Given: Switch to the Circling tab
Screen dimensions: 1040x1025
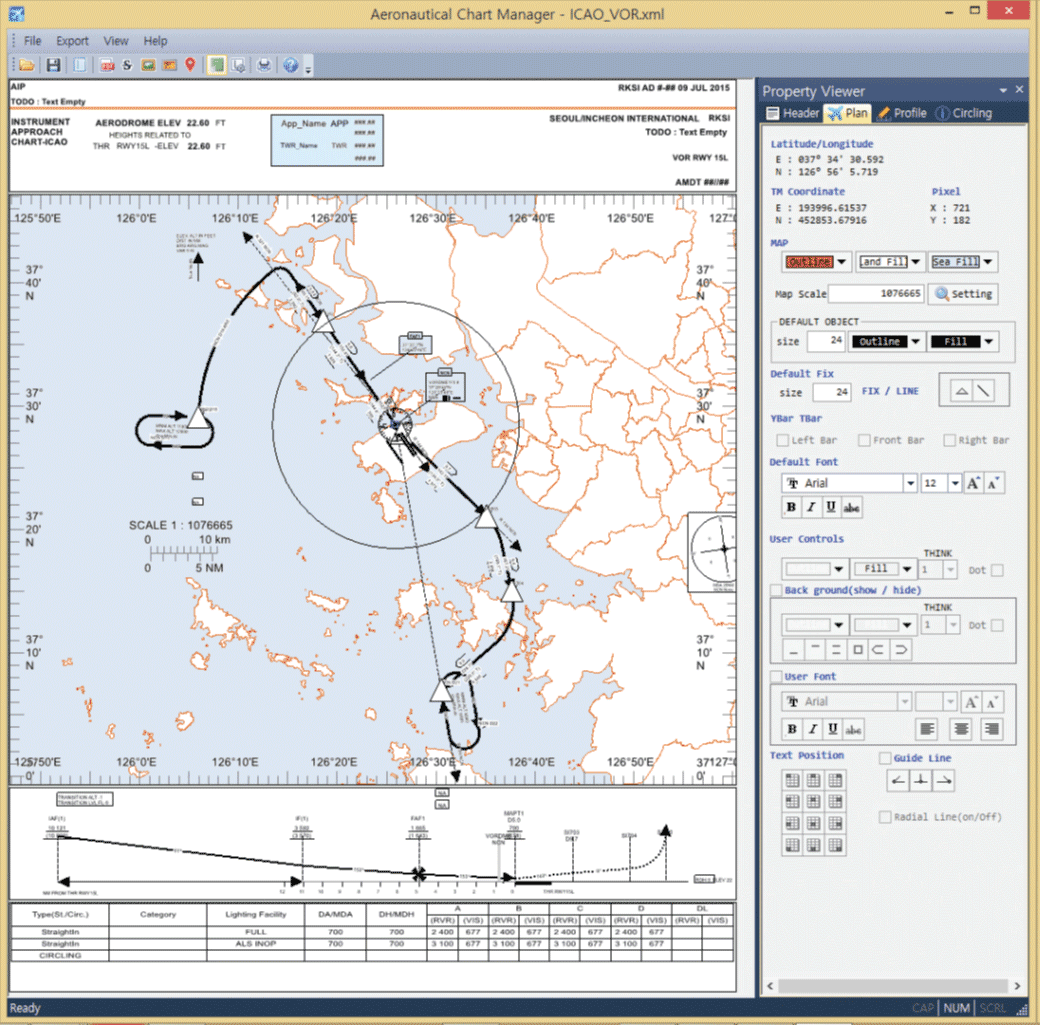Looking at the screenshot, I should click(x=964, y=113).
